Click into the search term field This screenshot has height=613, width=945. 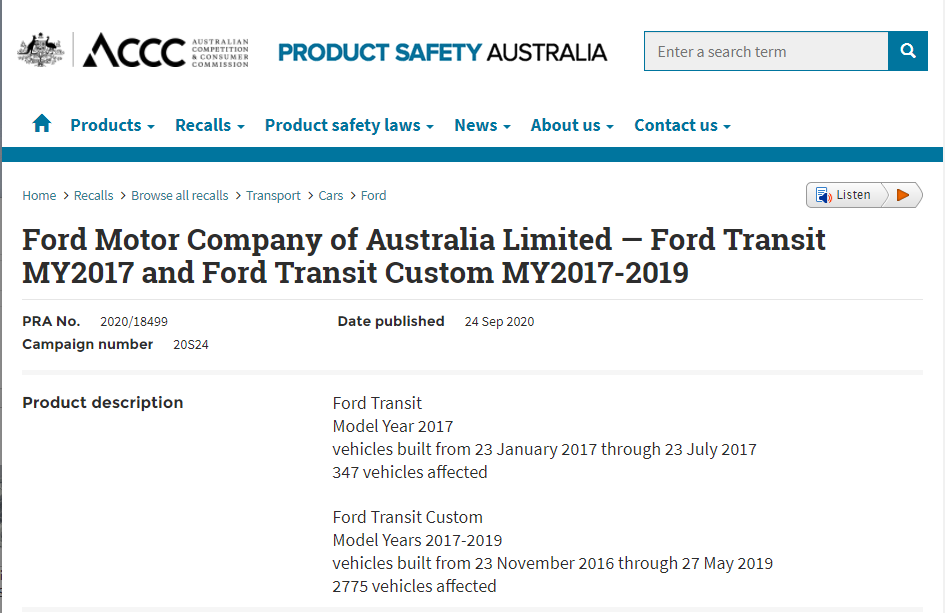pos(765,52)
